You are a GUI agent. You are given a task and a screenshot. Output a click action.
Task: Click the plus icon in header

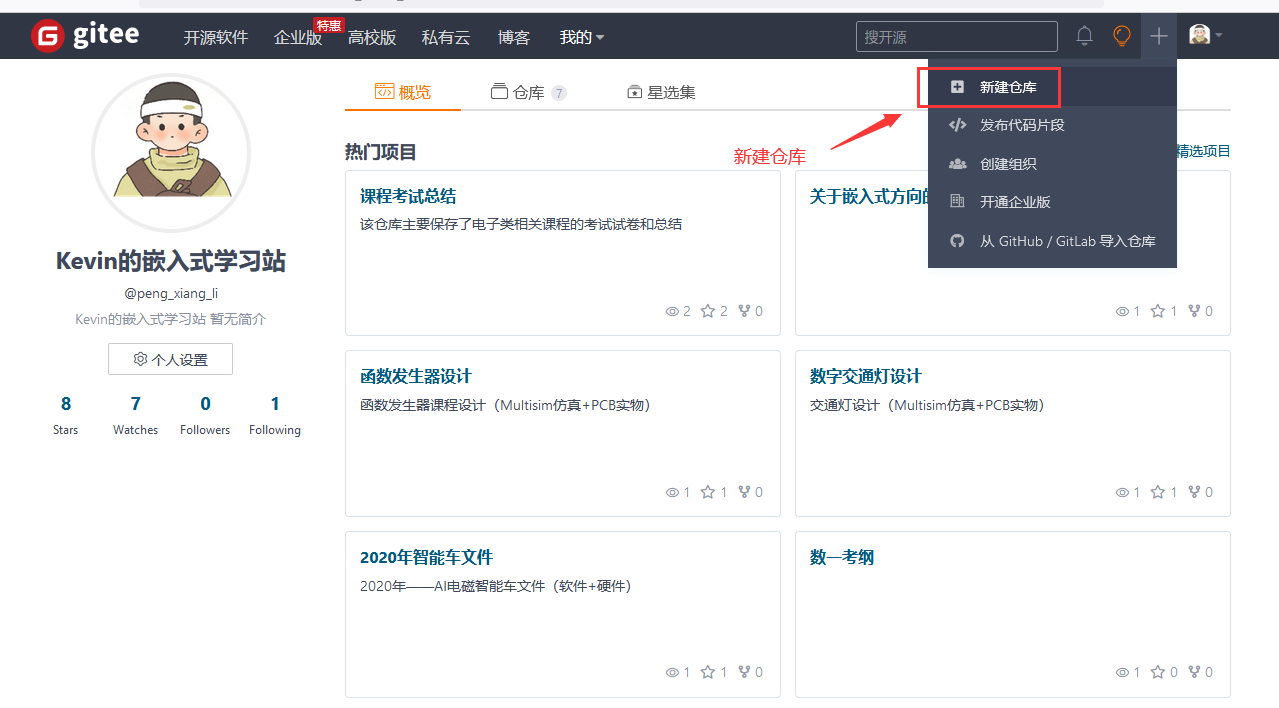click(x=1158, y=36)
